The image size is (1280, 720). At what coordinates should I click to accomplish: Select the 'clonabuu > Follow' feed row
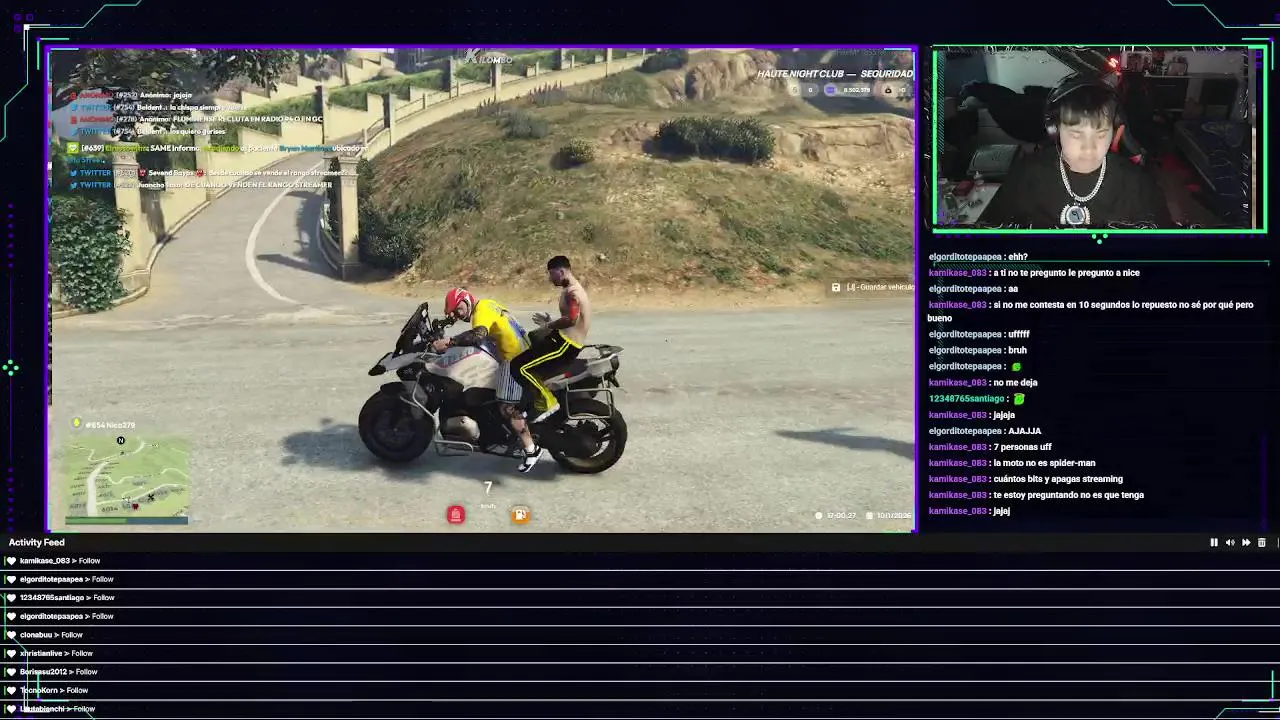(640, 635)
